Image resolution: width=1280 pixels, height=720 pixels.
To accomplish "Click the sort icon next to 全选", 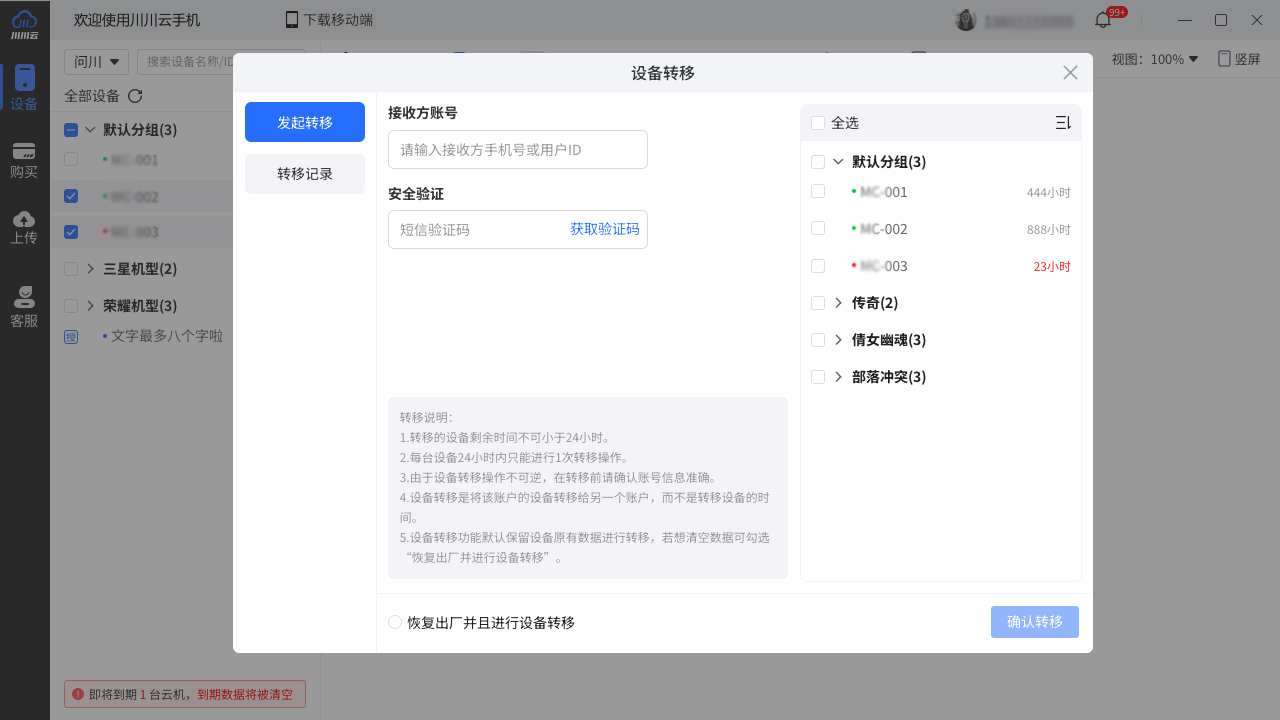I will 1062,123.
